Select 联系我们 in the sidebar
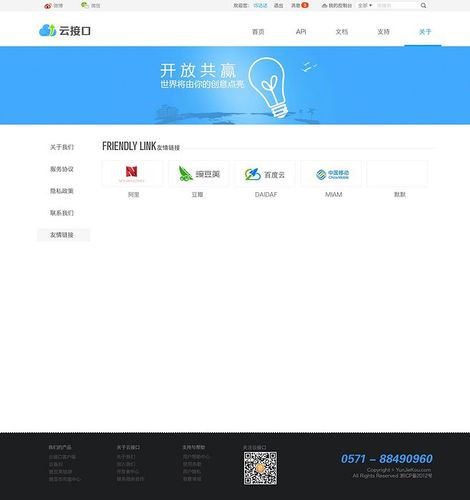This screenshot has width=470, height=500. (x=62, y=213)
